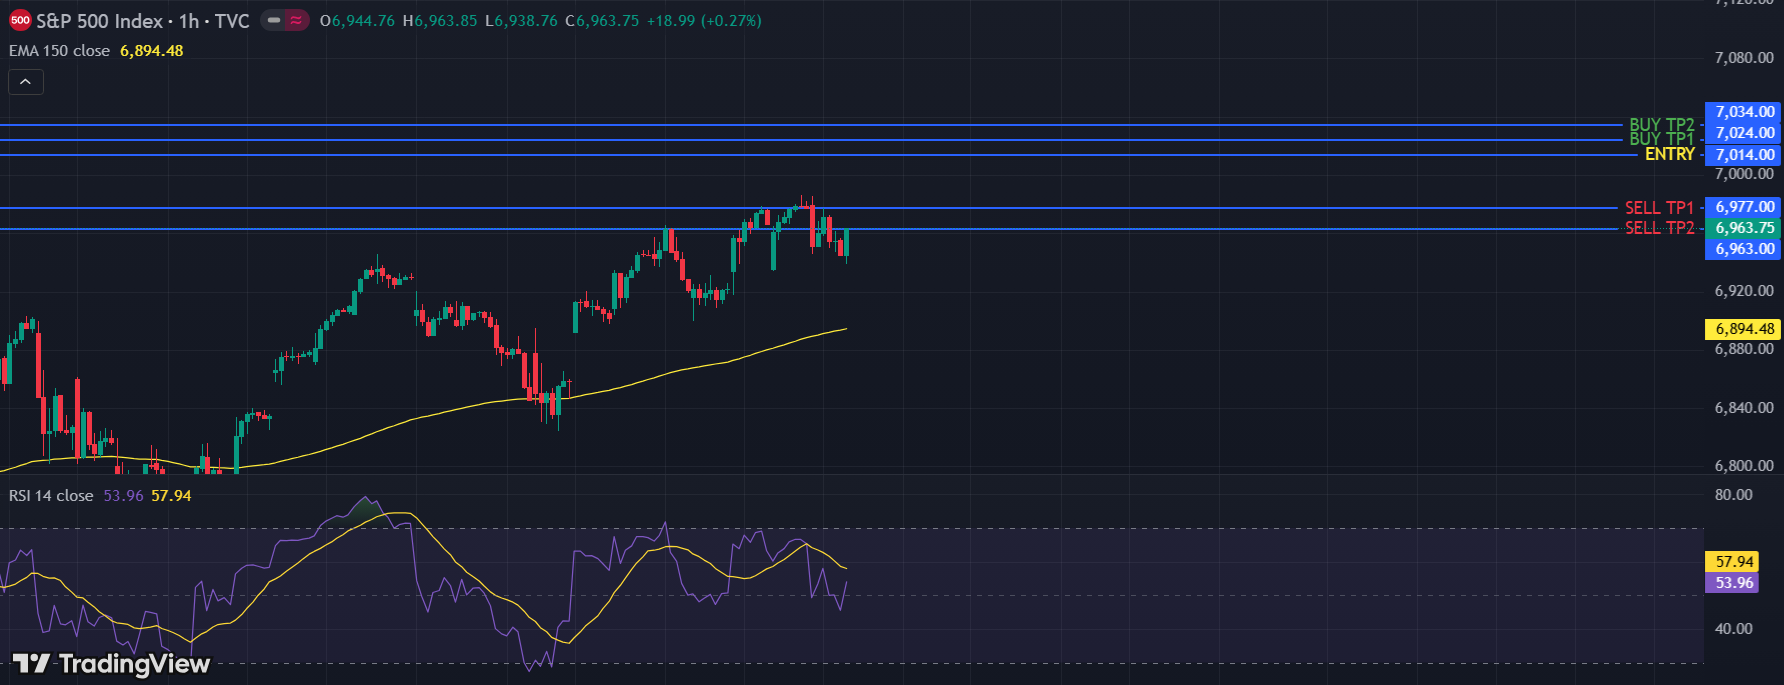Click the BUY TP1 line label
The width and height of the screenshot is (1784, 685).
1661,139
